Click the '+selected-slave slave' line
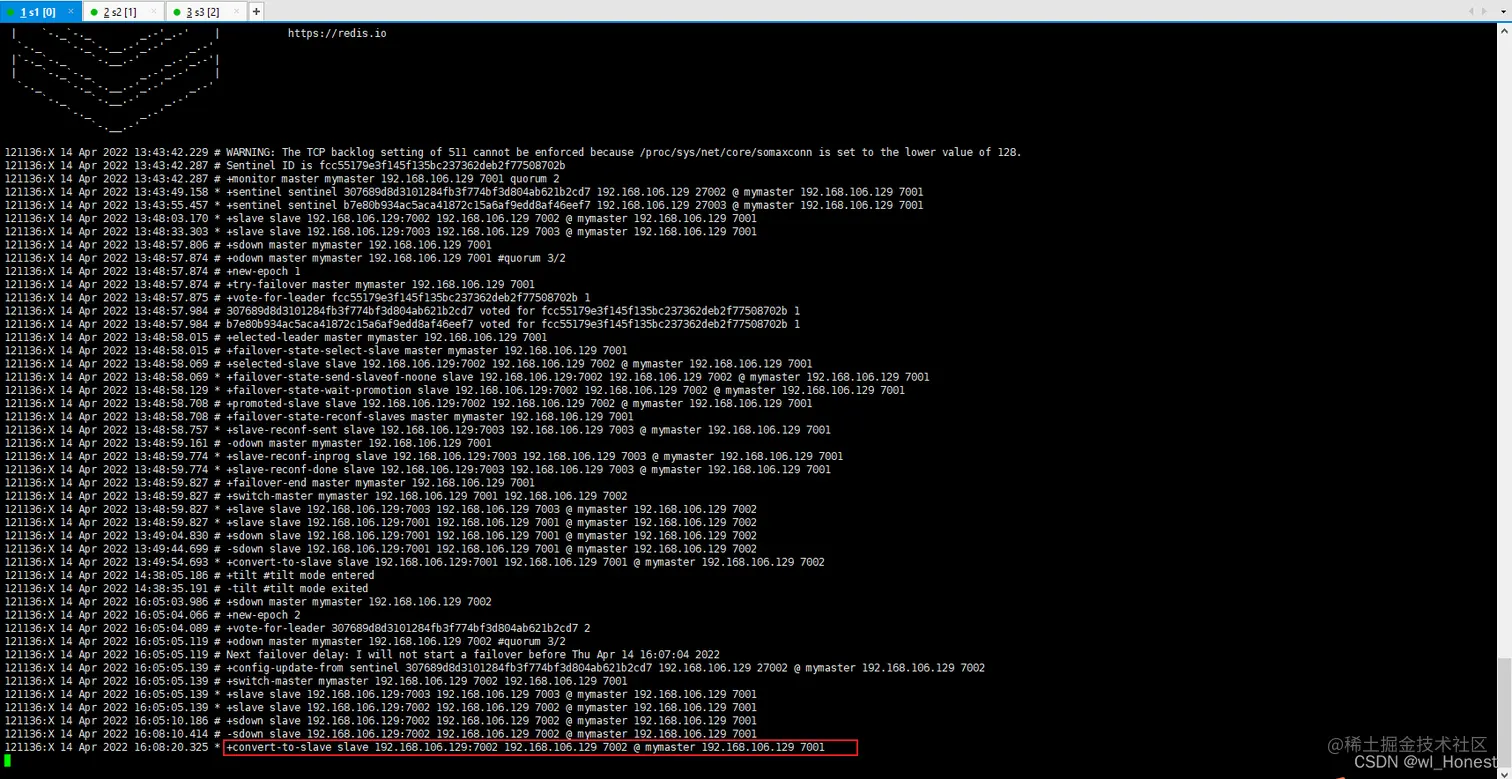This screenshot has height=779, width=1512. coord(408,364)
